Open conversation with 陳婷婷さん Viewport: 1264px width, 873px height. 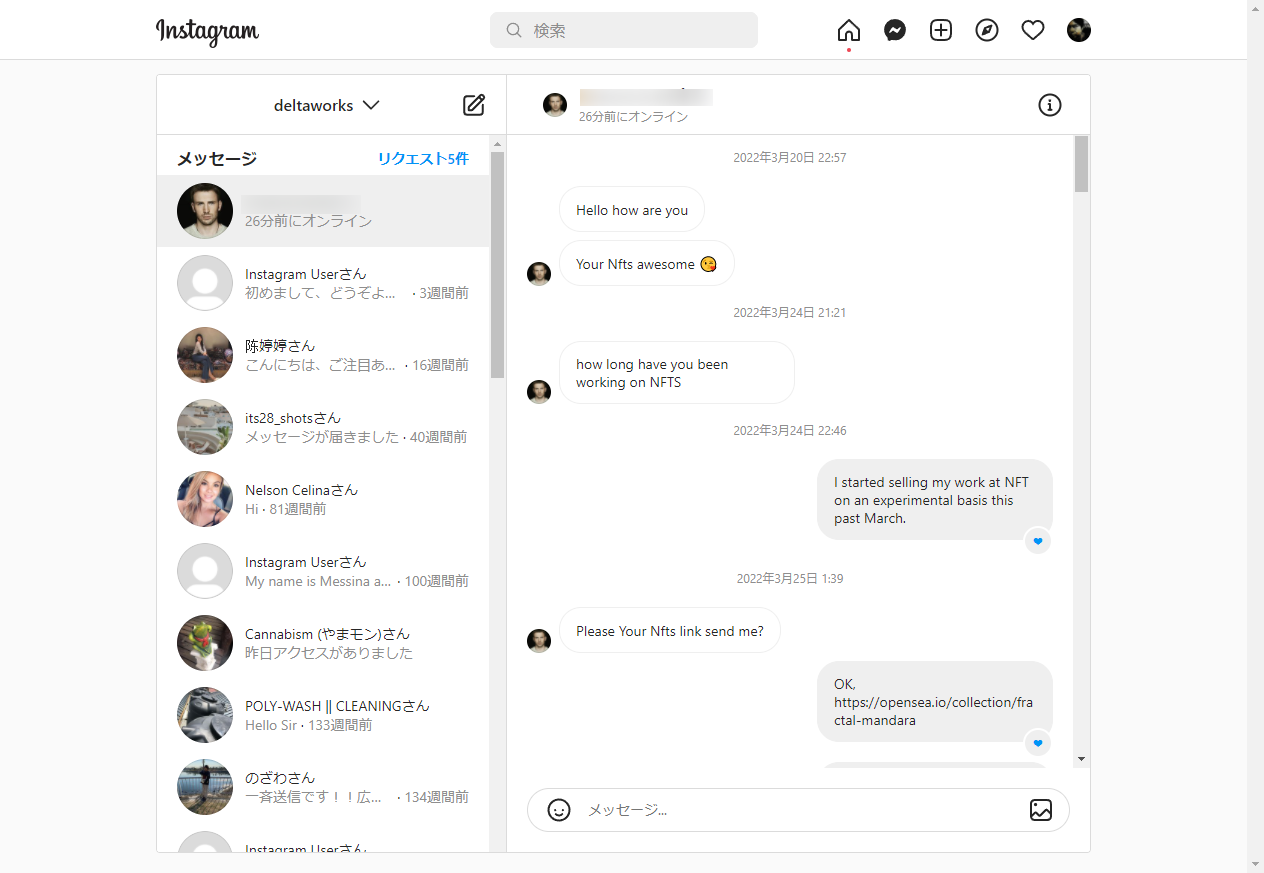click(323, 355)
